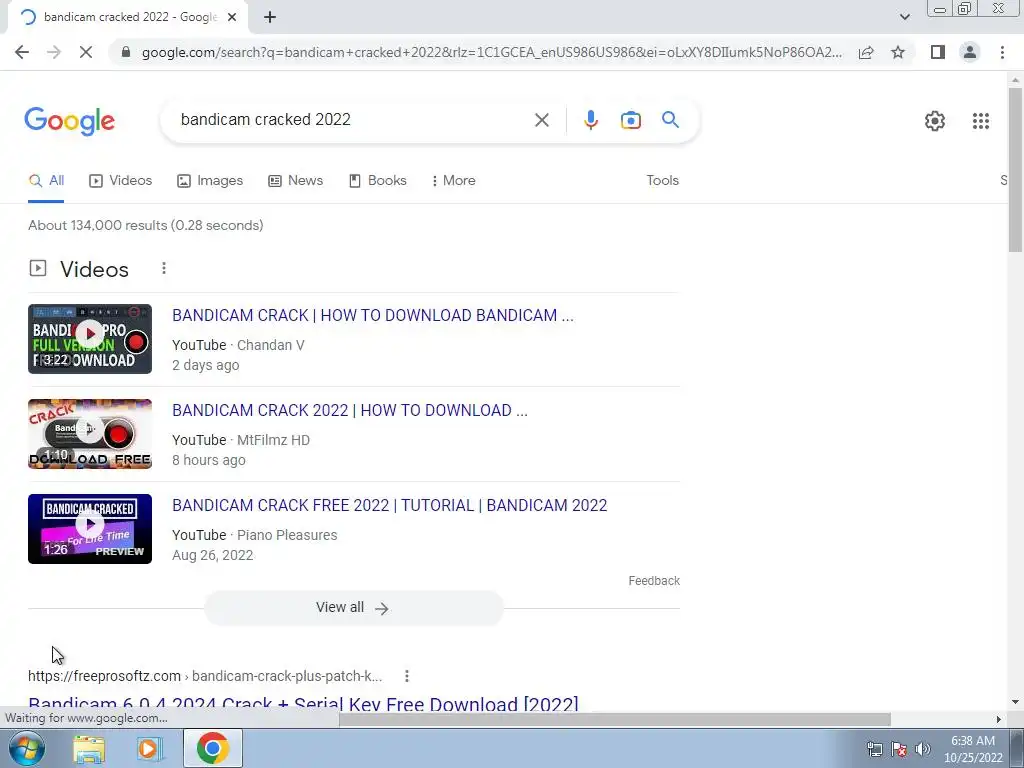Play the Chandan V video thumbnail
Image resolution: width=1024 pixels, height=768 pixels.
(90, 339)
